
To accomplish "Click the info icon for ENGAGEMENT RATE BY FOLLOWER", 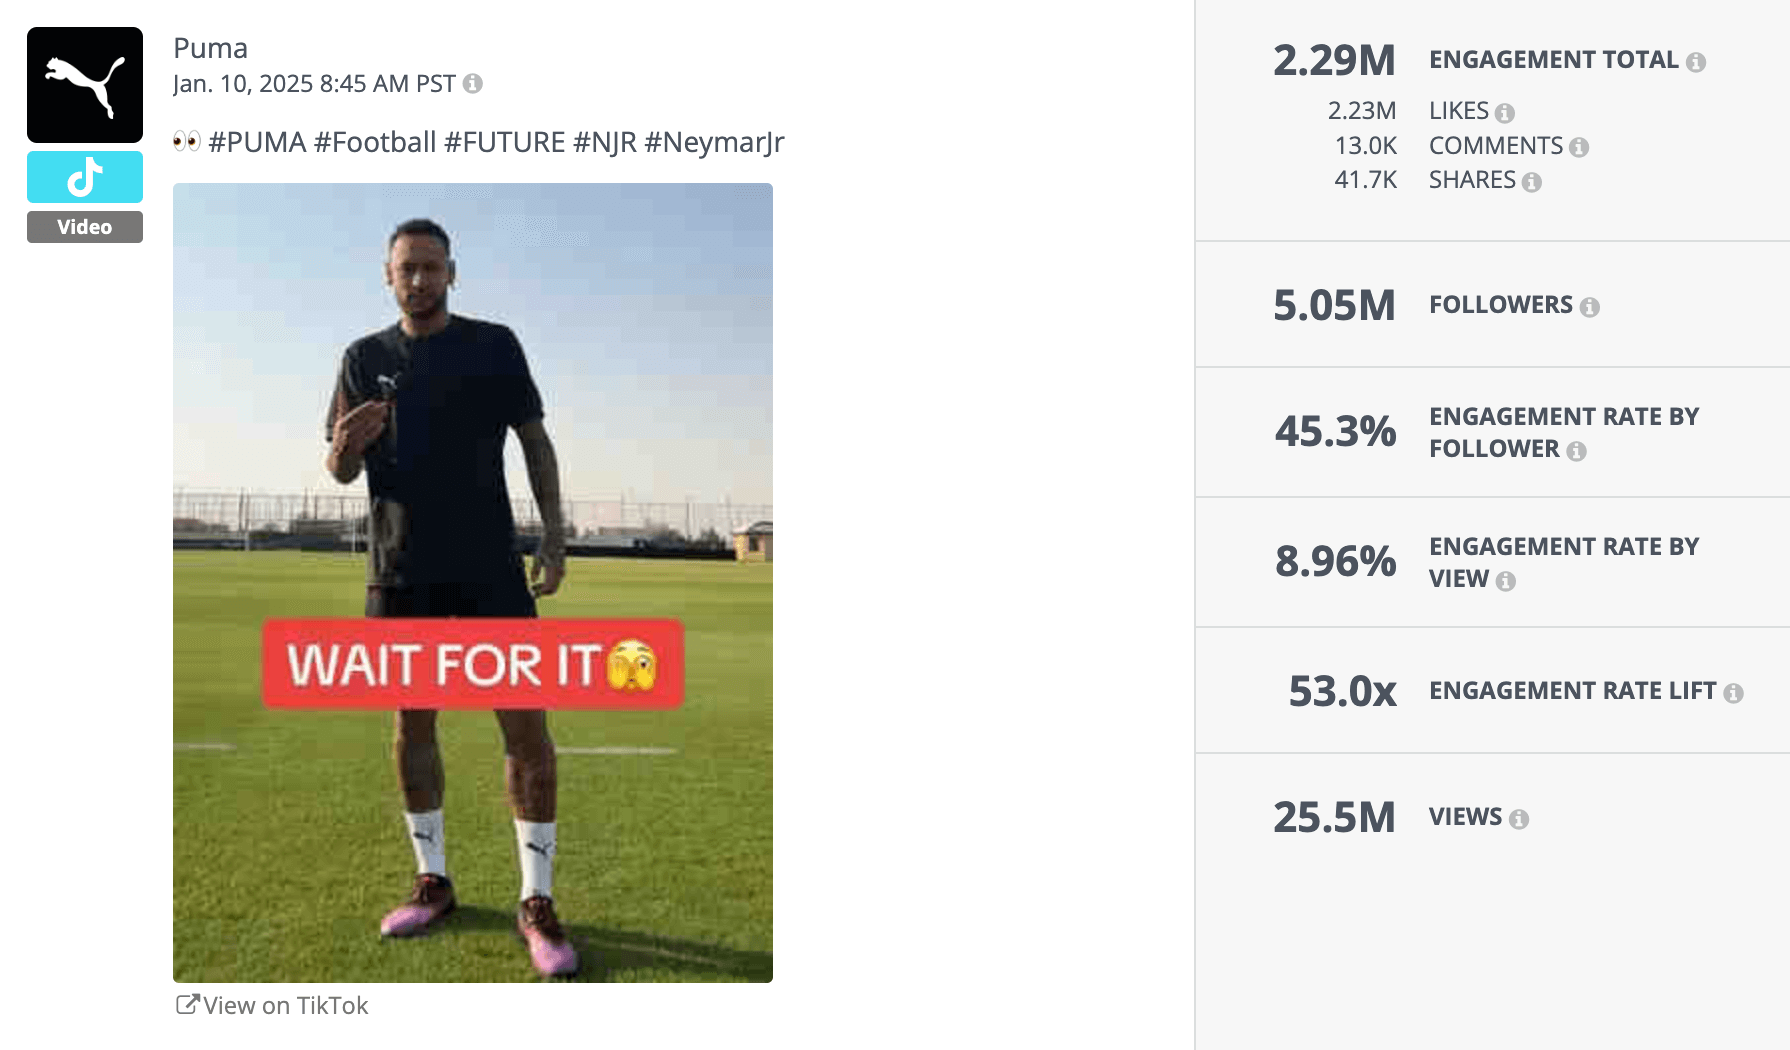I will point(1578,450).
